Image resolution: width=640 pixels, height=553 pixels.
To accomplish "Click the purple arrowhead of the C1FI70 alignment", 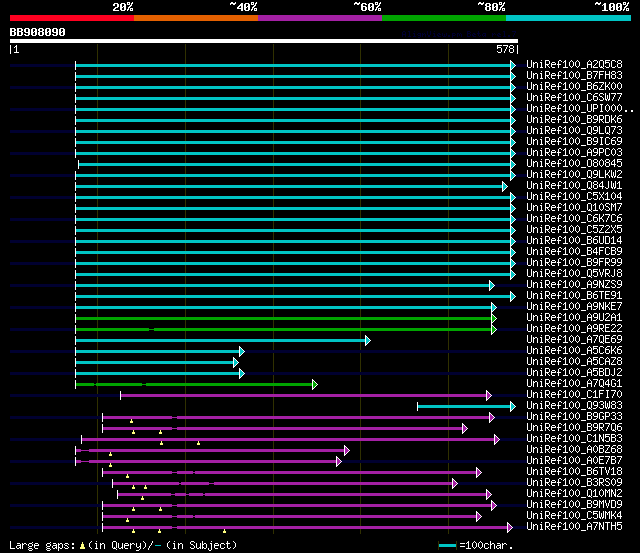I will pyautogui.click(x=489, y=395).
